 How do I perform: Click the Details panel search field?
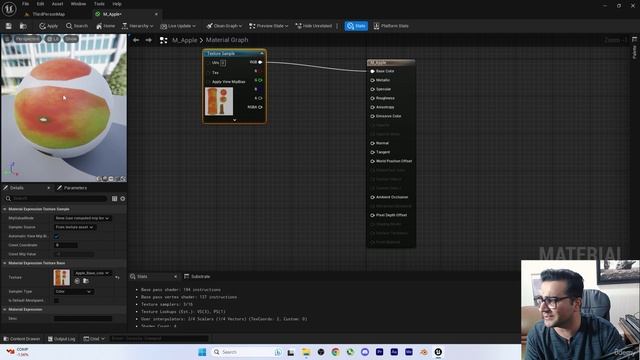56,198
